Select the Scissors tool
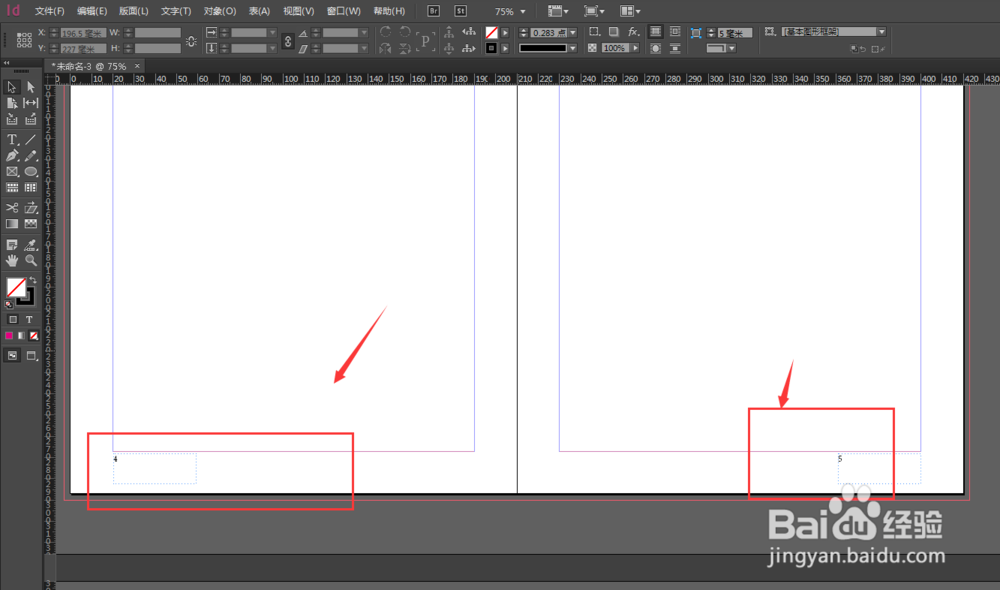1000x590 pixels. coord(11,208)
